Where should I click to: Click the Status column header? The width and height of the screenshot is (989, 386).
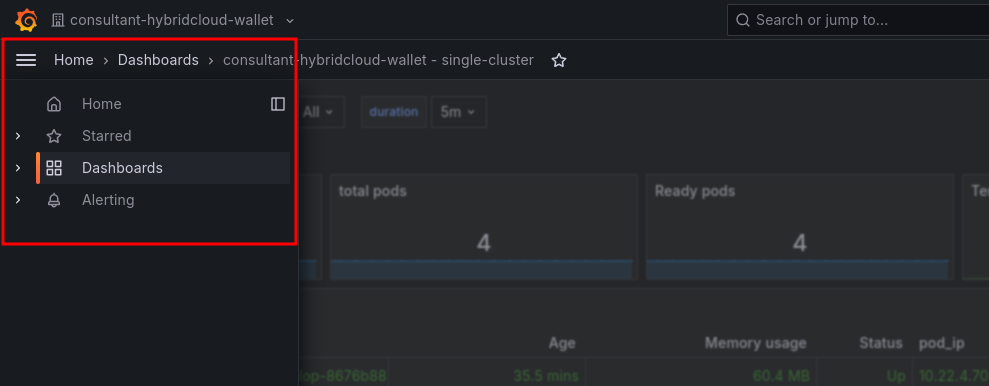881,344
